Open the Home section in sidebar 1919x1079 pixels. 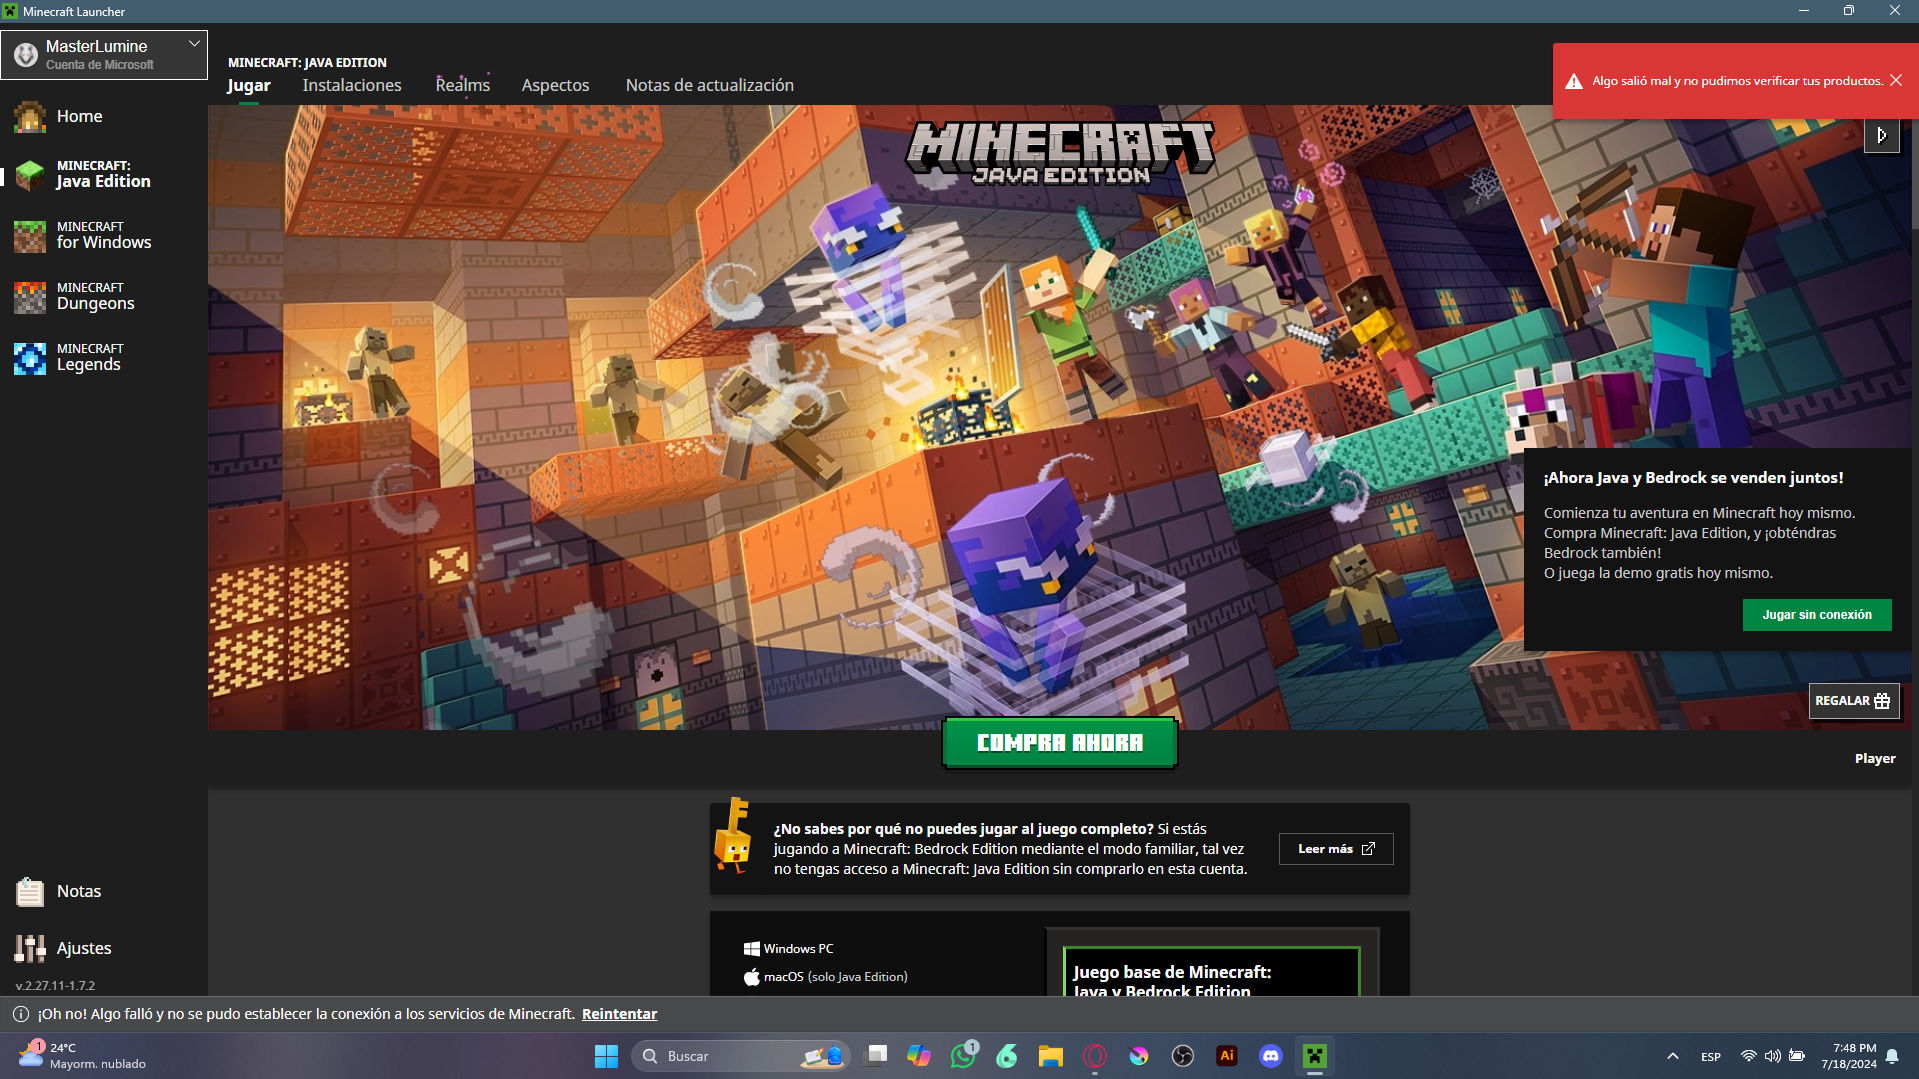click(x=78, y=116)
